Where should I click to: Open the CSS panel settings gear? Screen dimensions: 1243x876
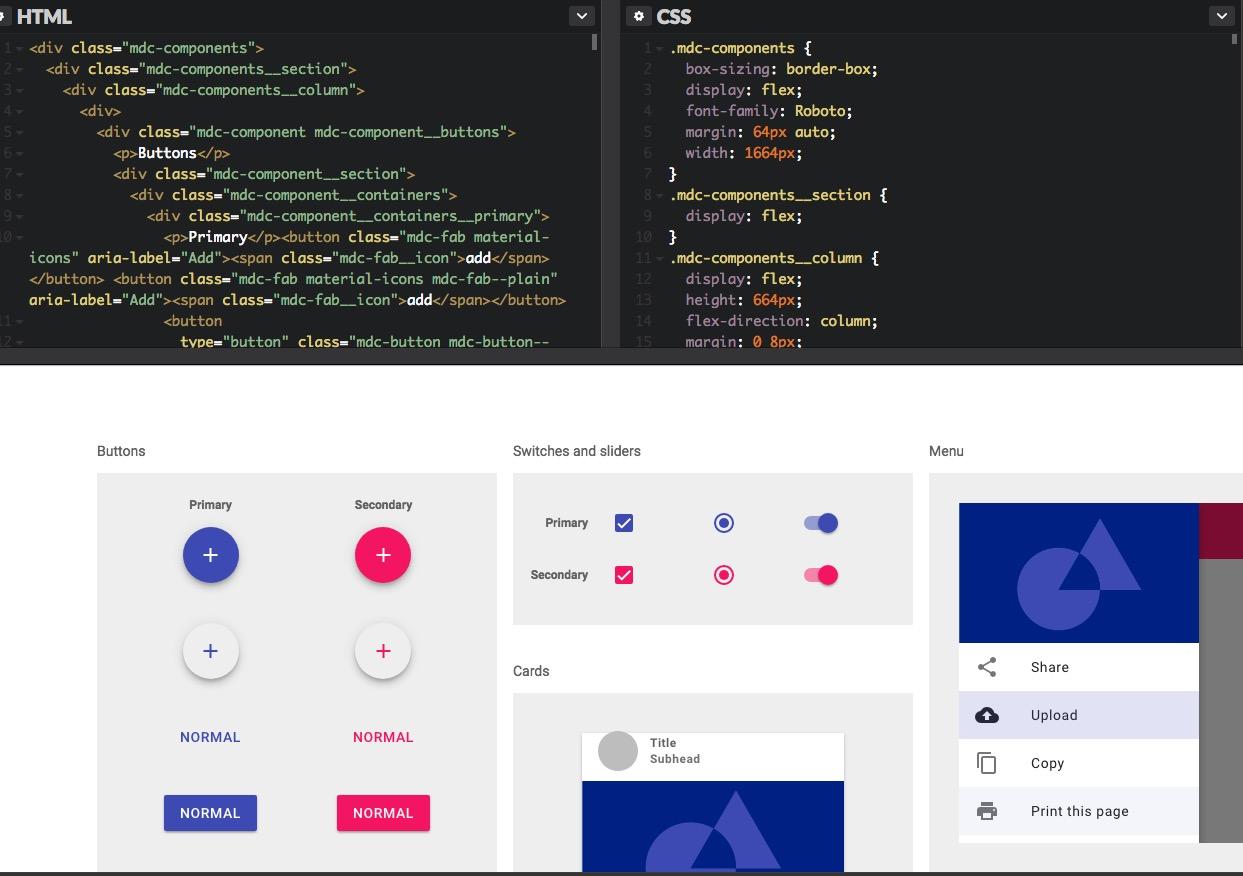coord(639,16)
